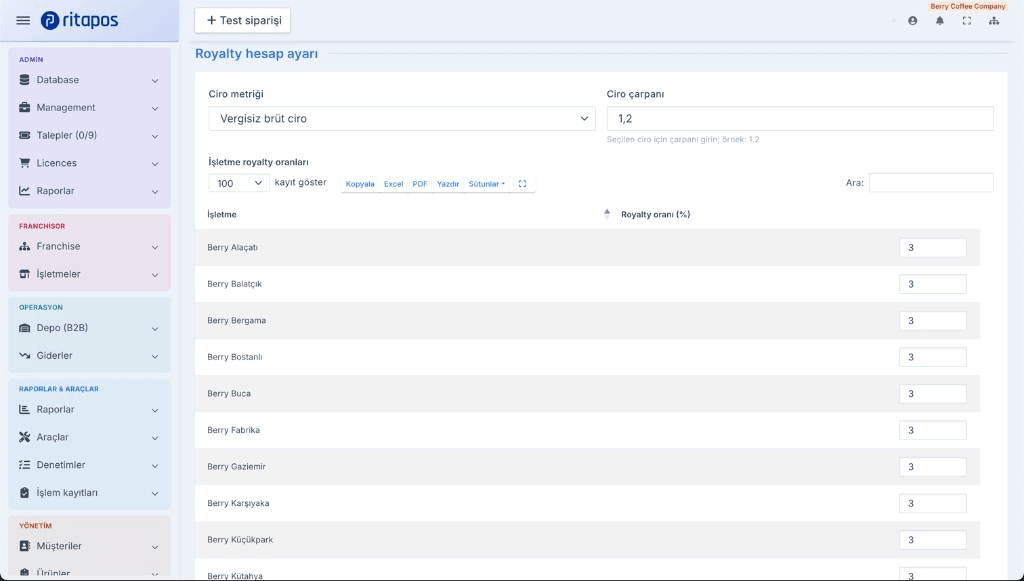The image size is (1024, 581).
Task: Open the Ciro metriği dropdown
Action: (x=402, y=119)
